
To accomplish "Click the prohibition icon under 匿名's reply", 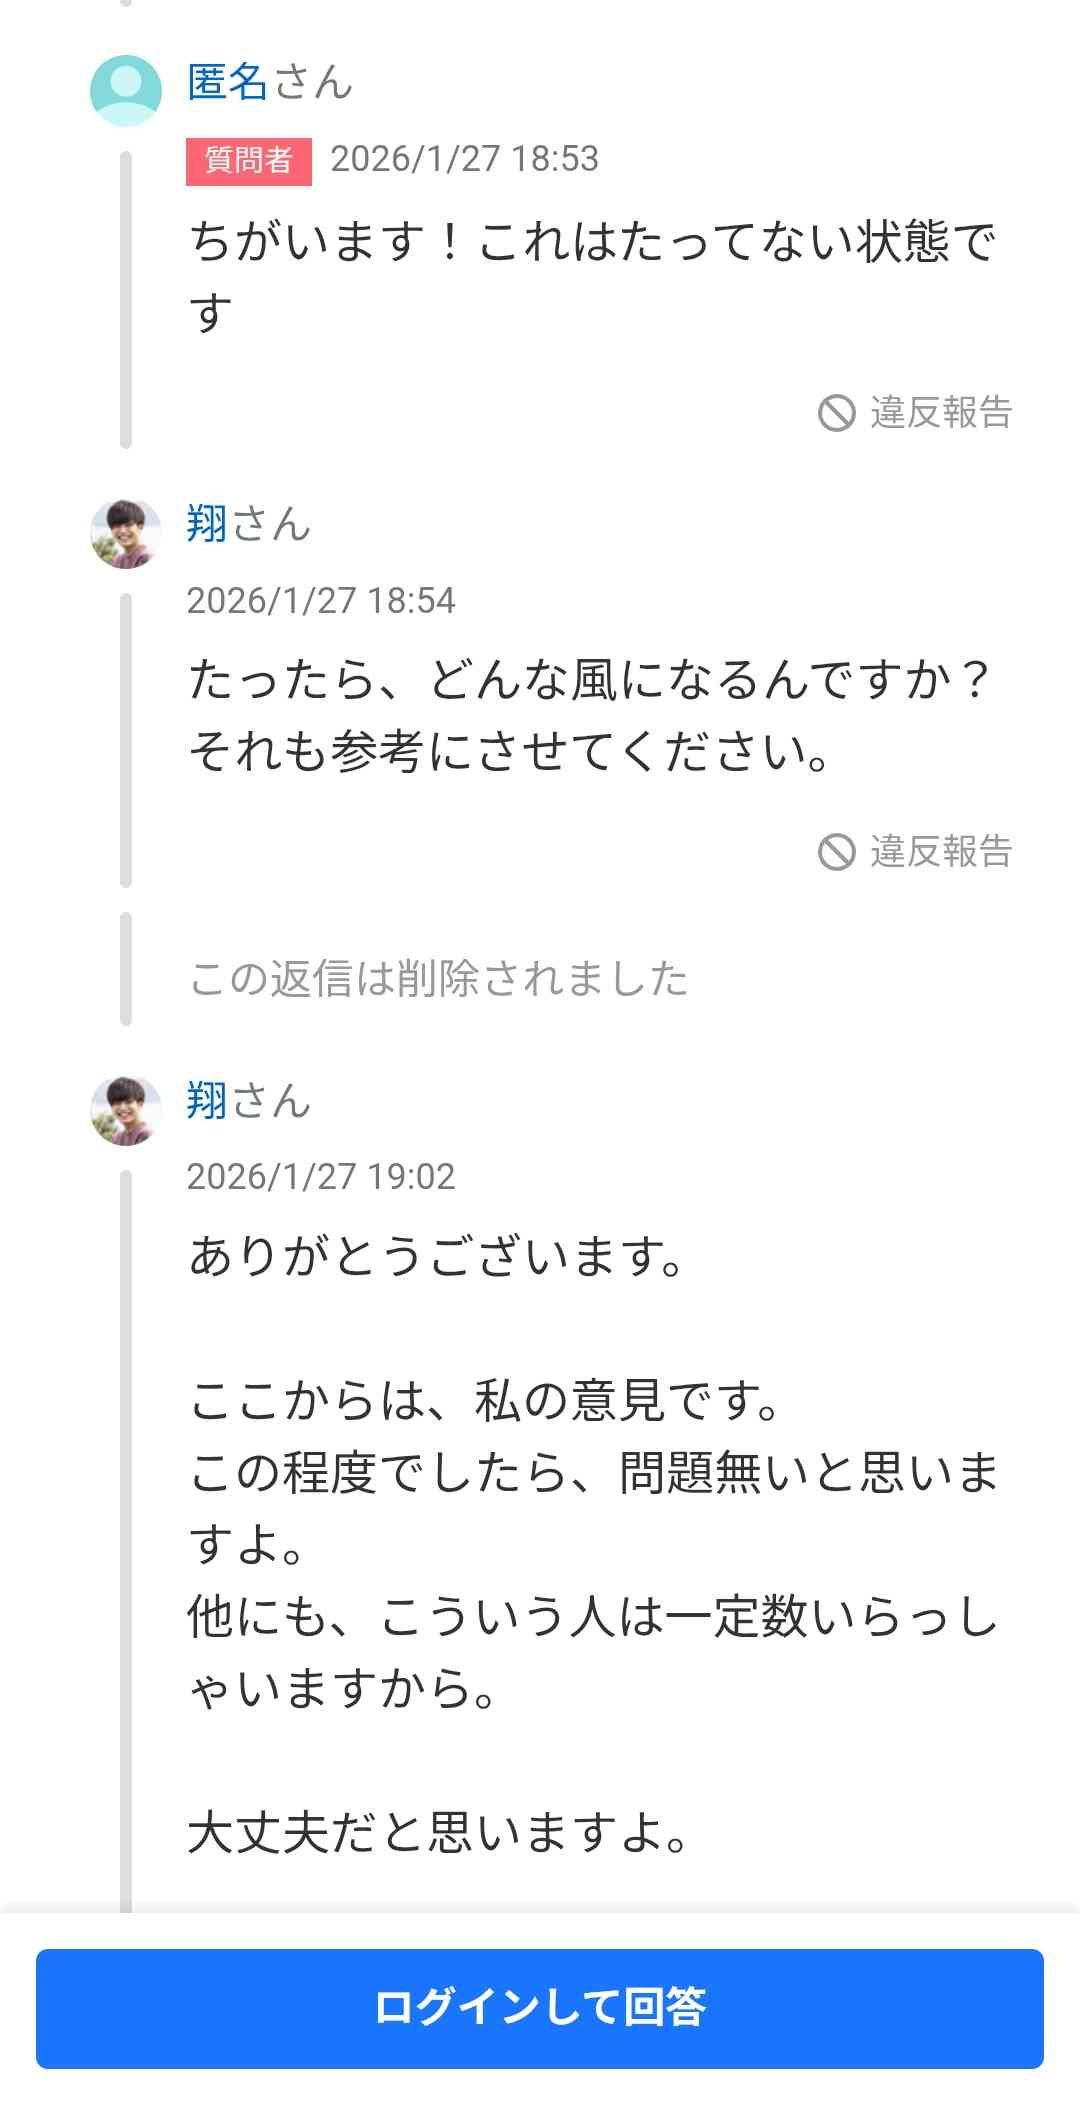I will point(837,412).
